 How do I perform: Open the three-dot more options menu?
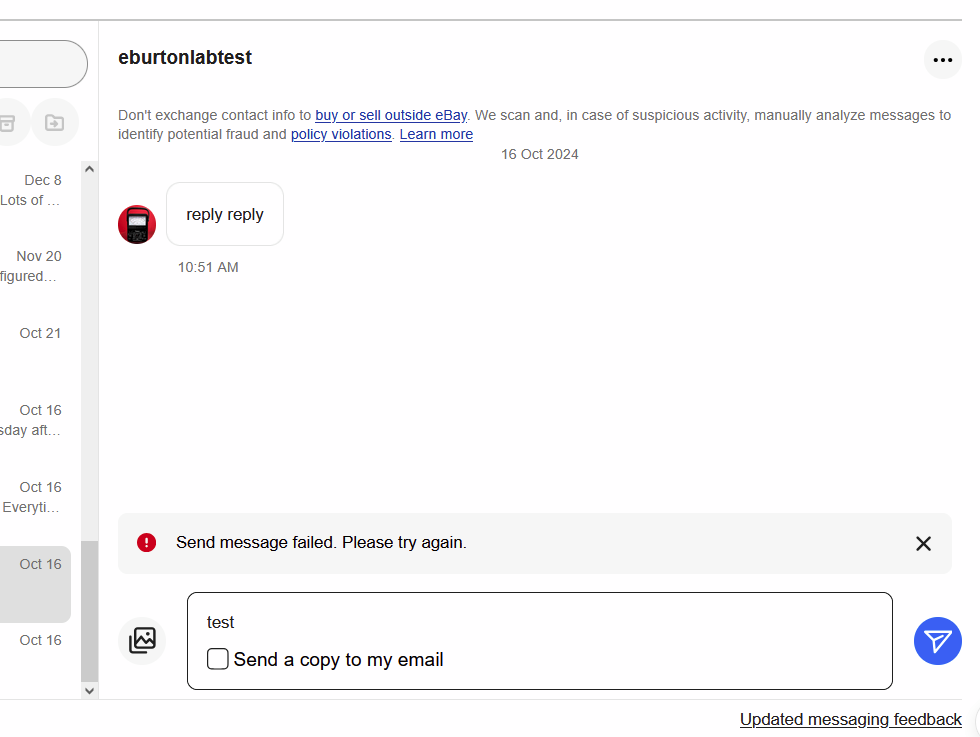point(942,60)
